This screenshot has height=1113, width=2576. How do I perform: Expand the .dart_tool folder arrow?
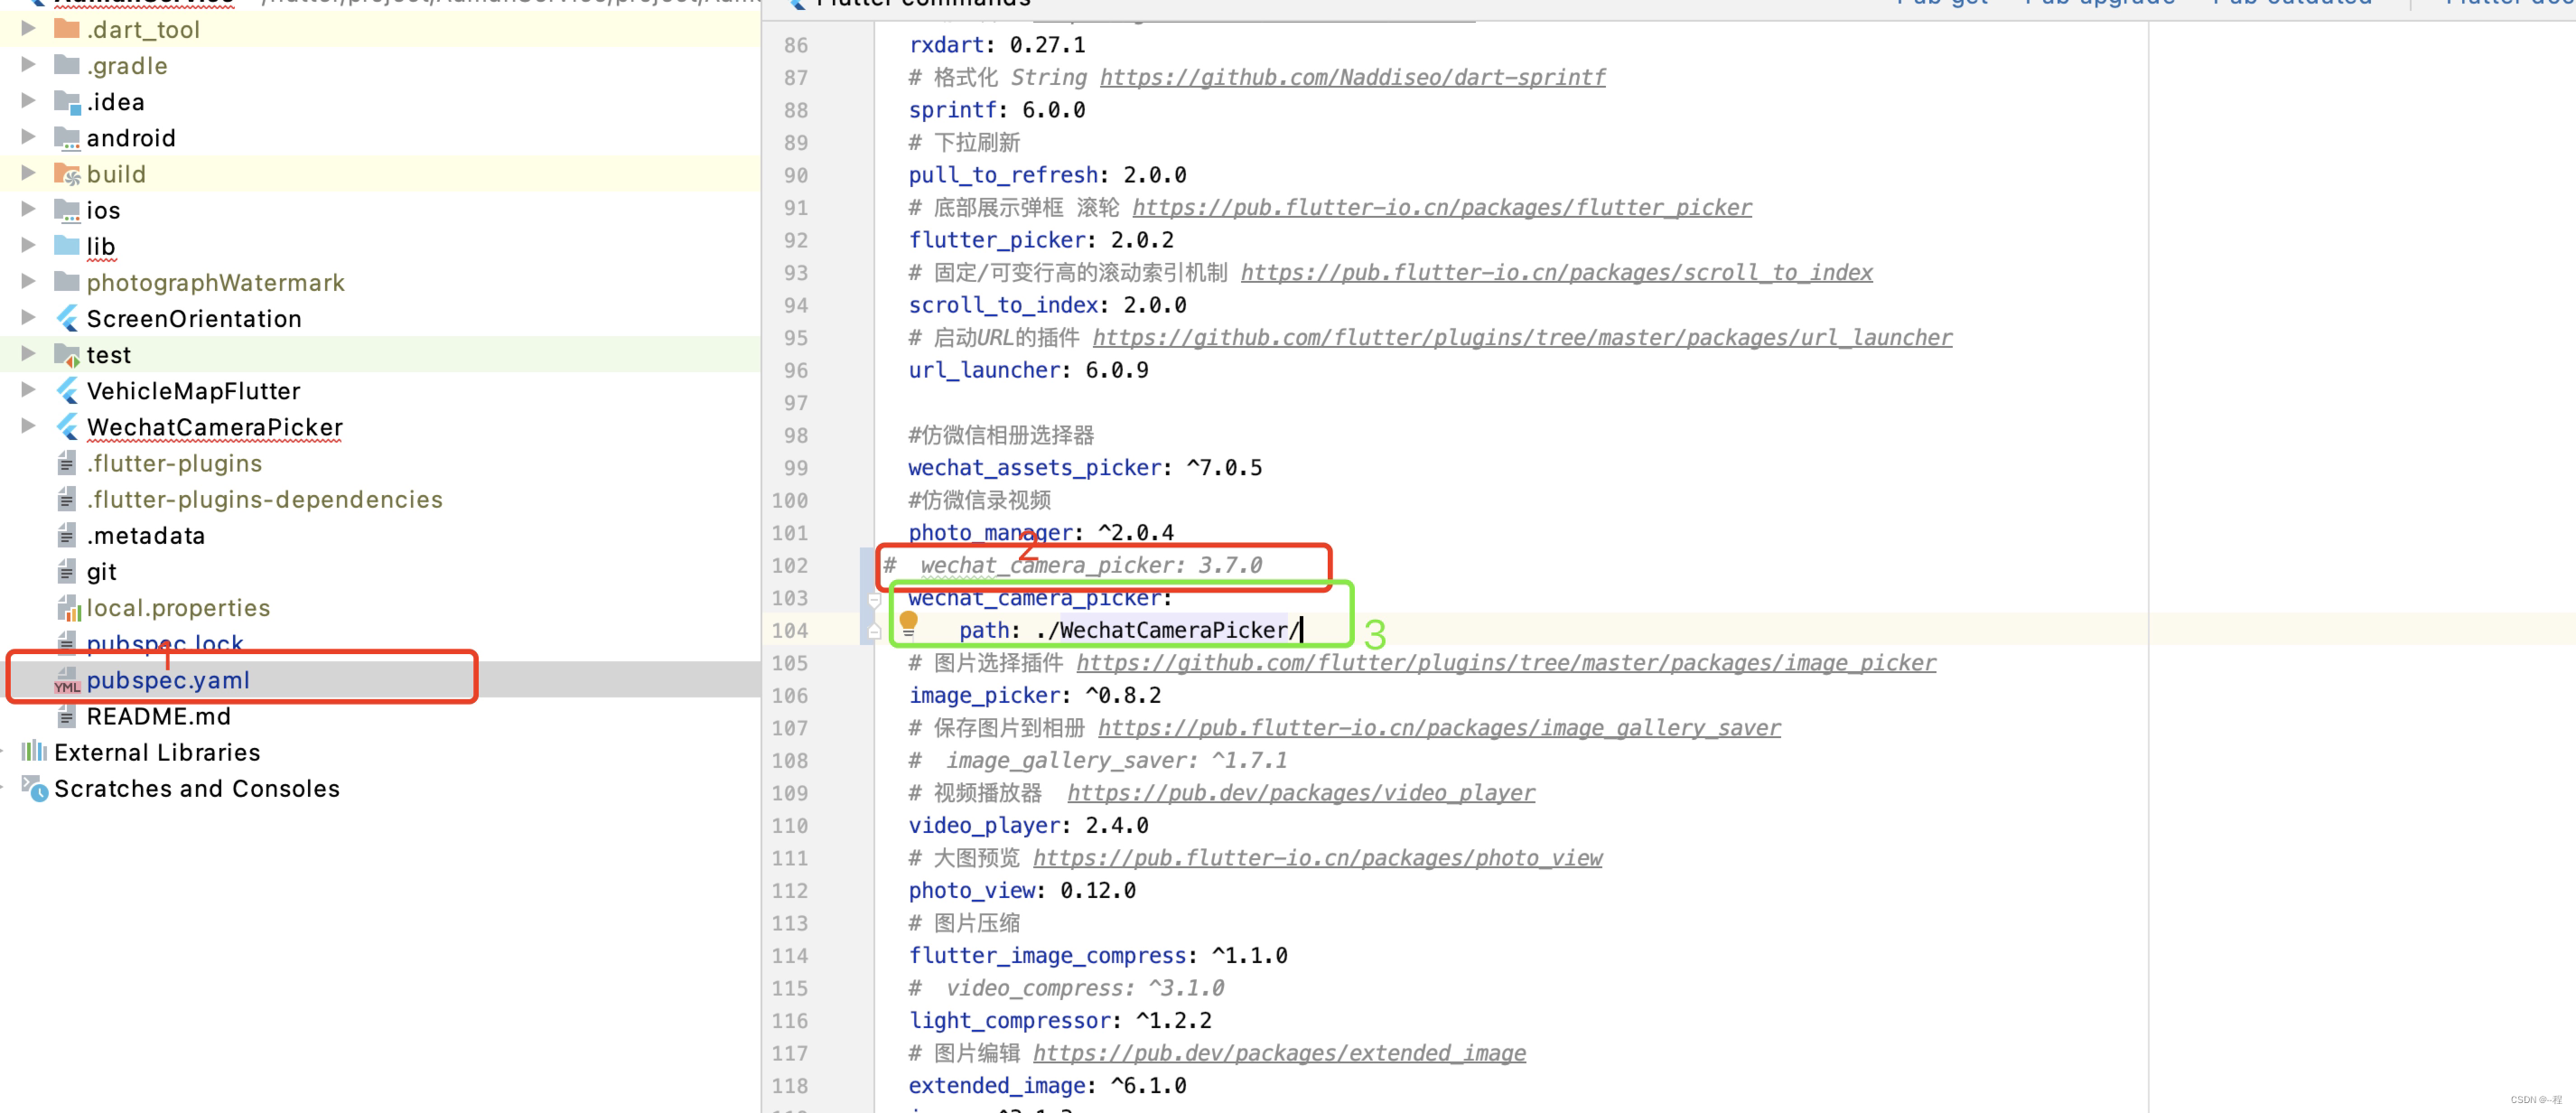click(28, 28)
